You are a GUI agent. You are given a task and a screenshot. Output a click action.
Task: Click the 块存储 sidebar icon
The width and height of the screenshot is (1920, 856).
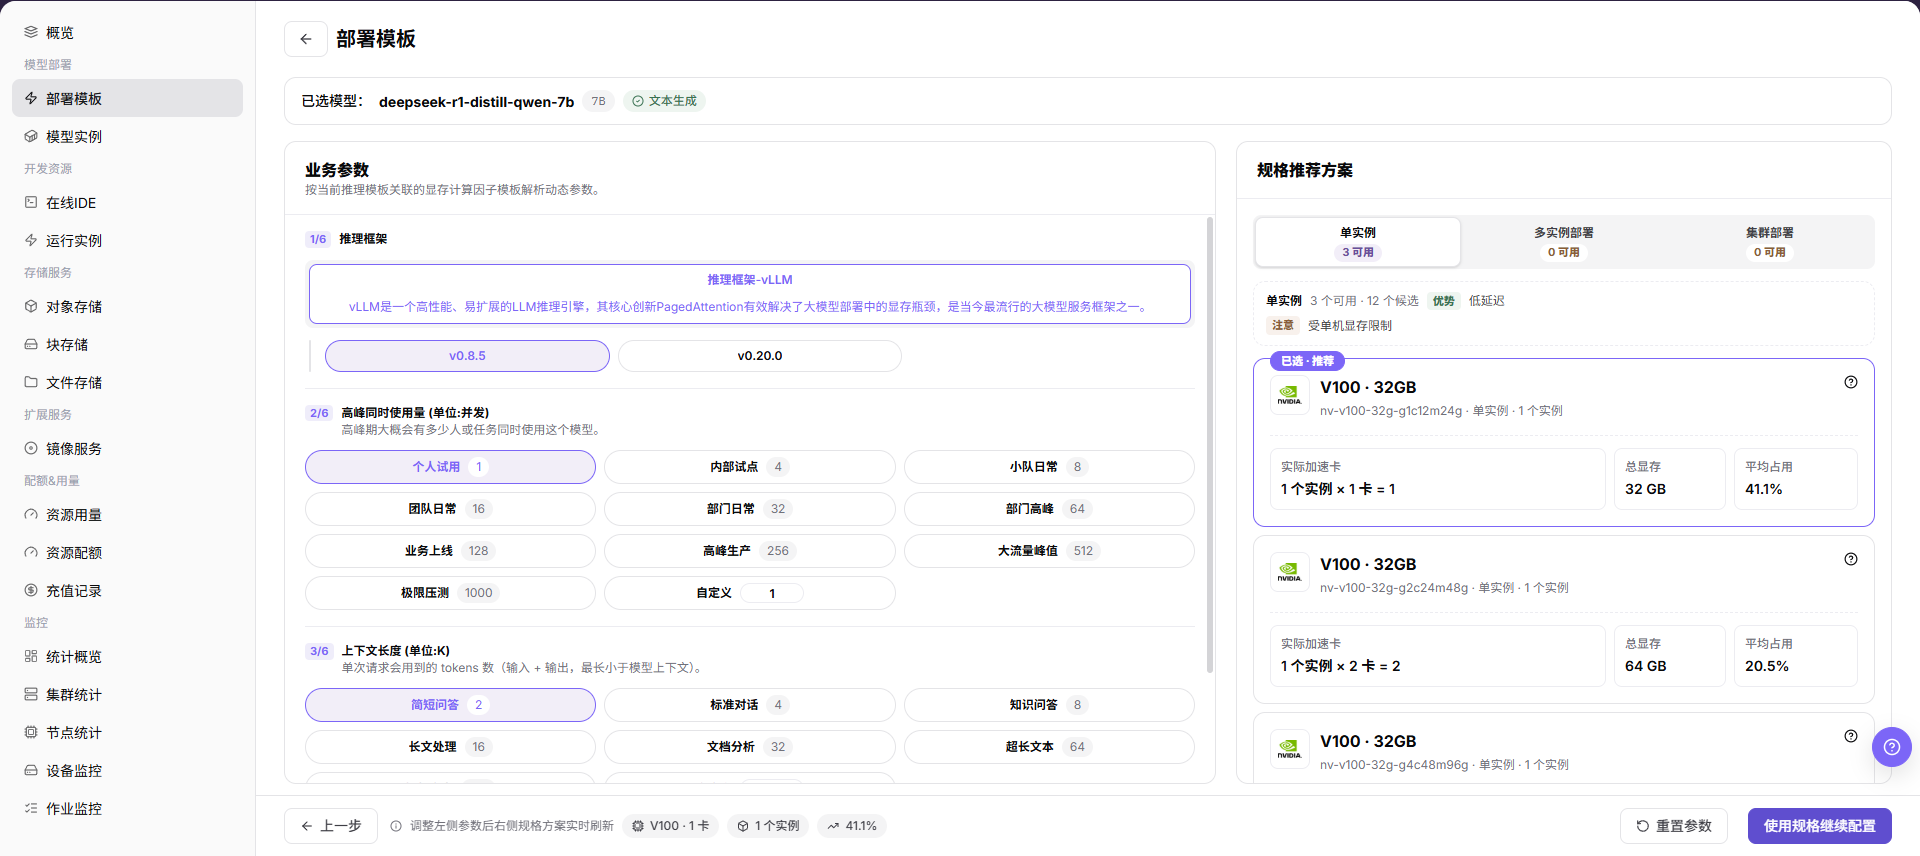tap(31, 344)
